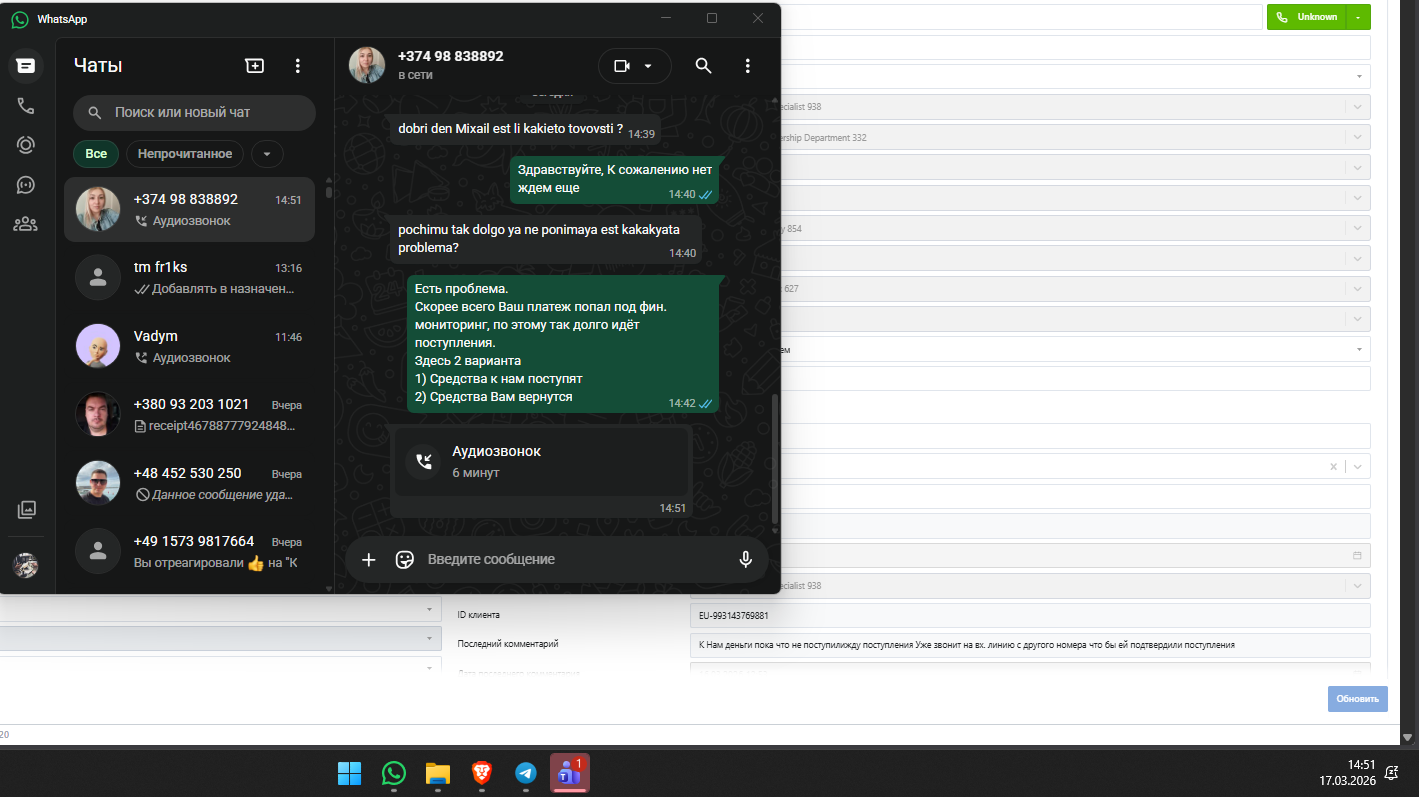
Task: Open the Status updates icon in sidebar
Action: (26, 145)
